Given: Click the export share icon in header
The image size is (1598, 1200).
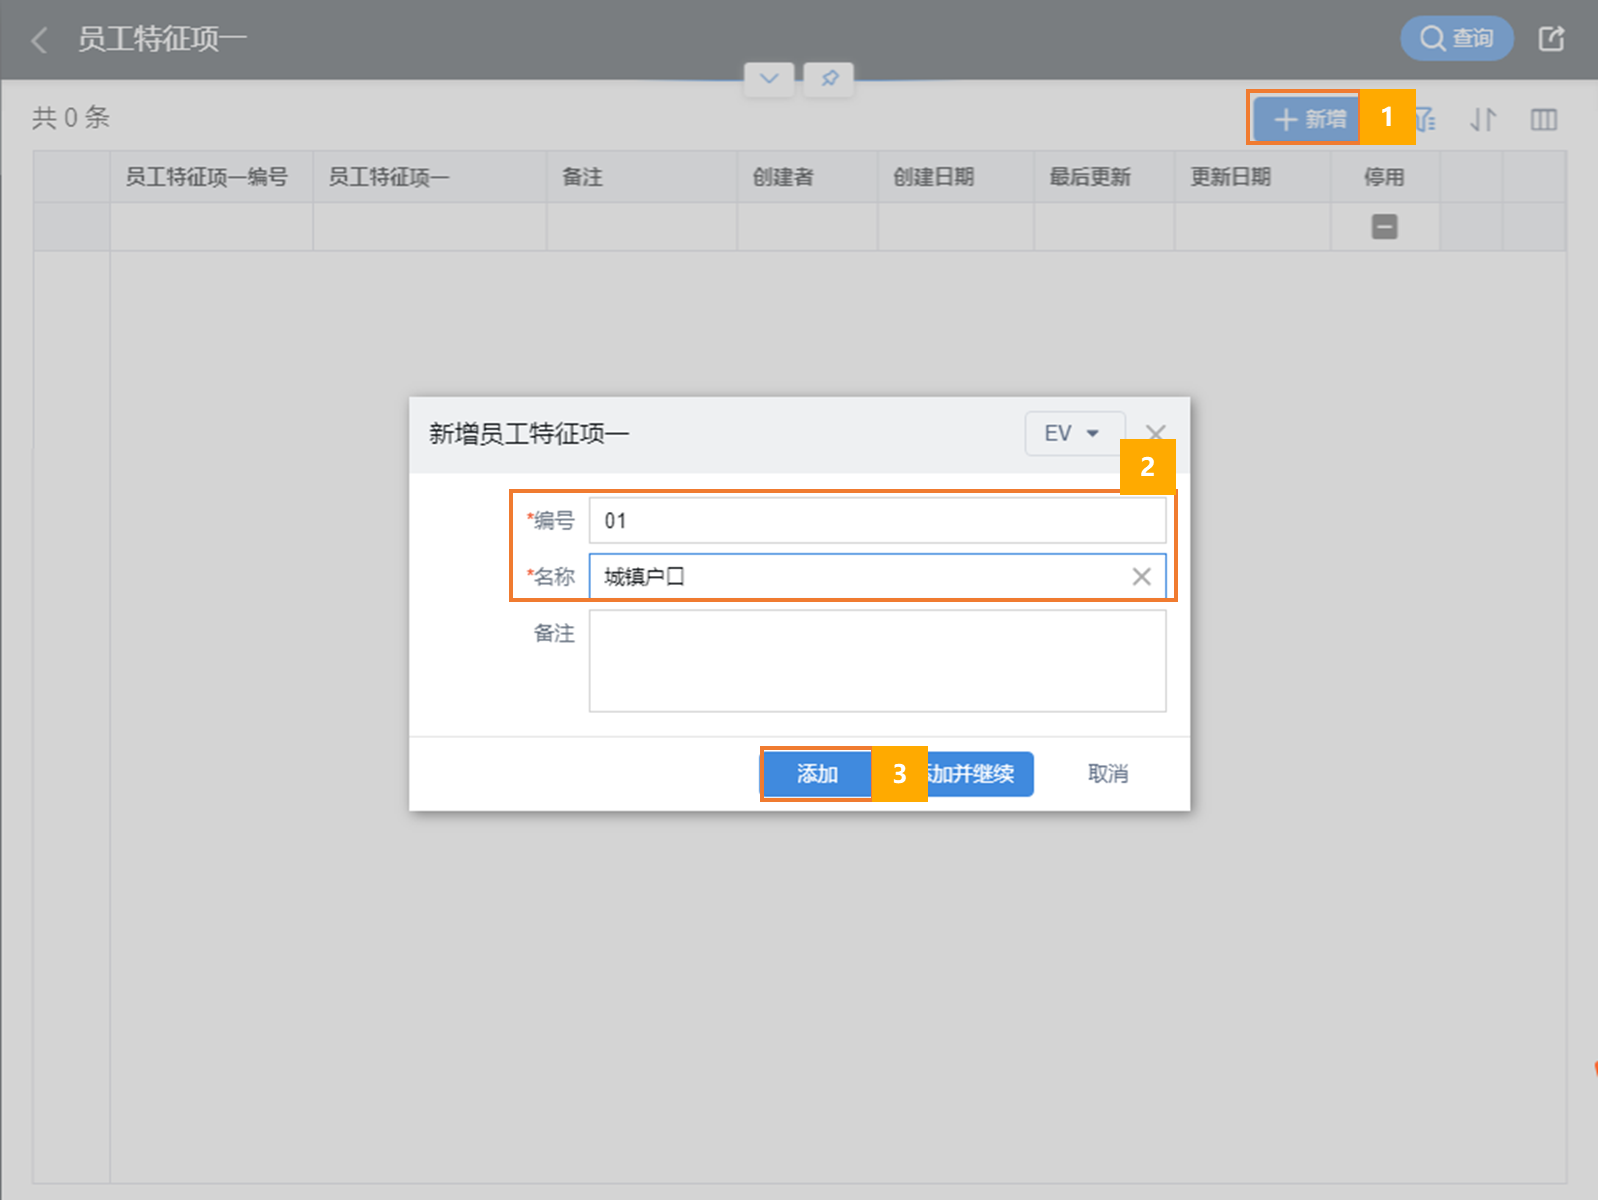Looking at the screenshot, I should (x=1551, y=38).
